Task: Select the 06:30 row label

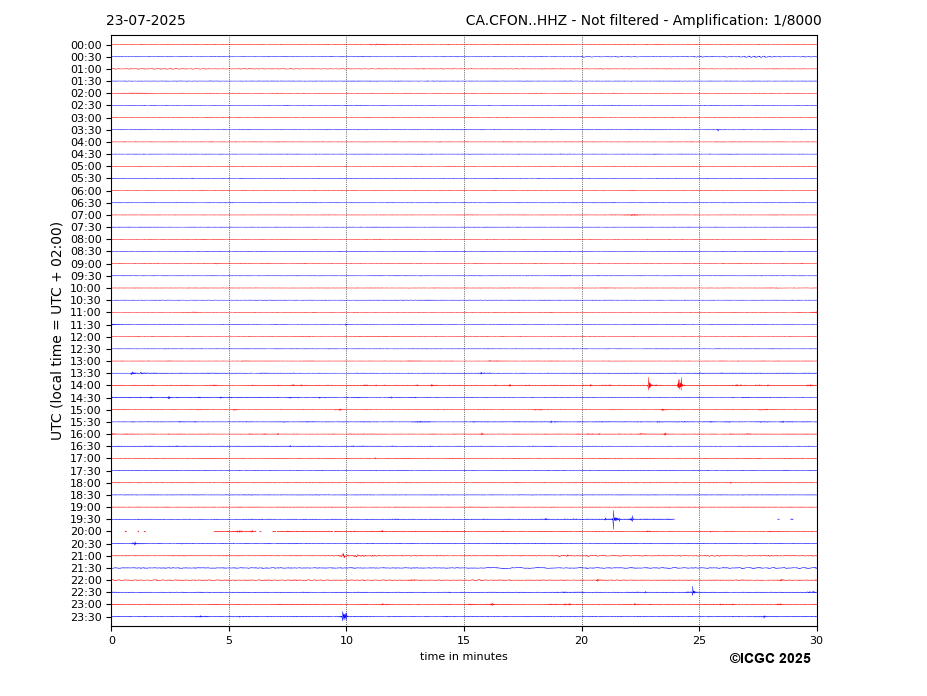Action: 86,203
